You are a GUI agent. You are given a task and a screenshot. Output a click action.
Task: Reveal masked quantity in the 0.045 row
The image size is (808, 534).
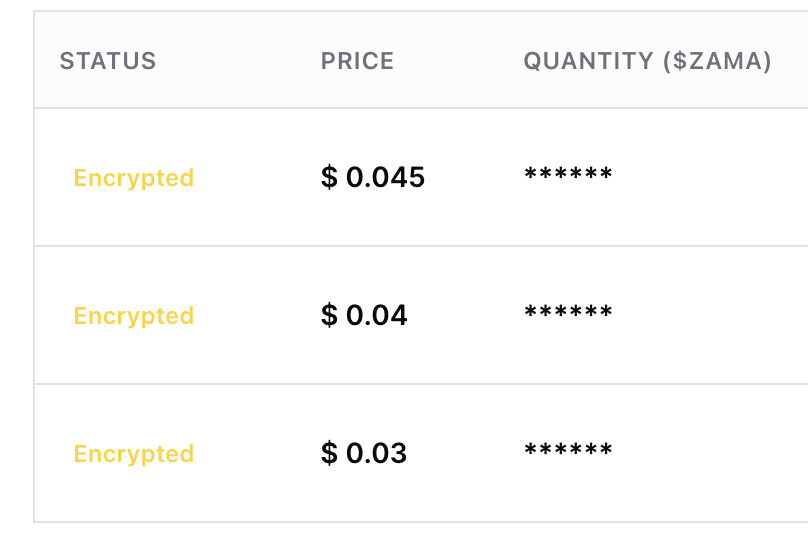(568, 175)
